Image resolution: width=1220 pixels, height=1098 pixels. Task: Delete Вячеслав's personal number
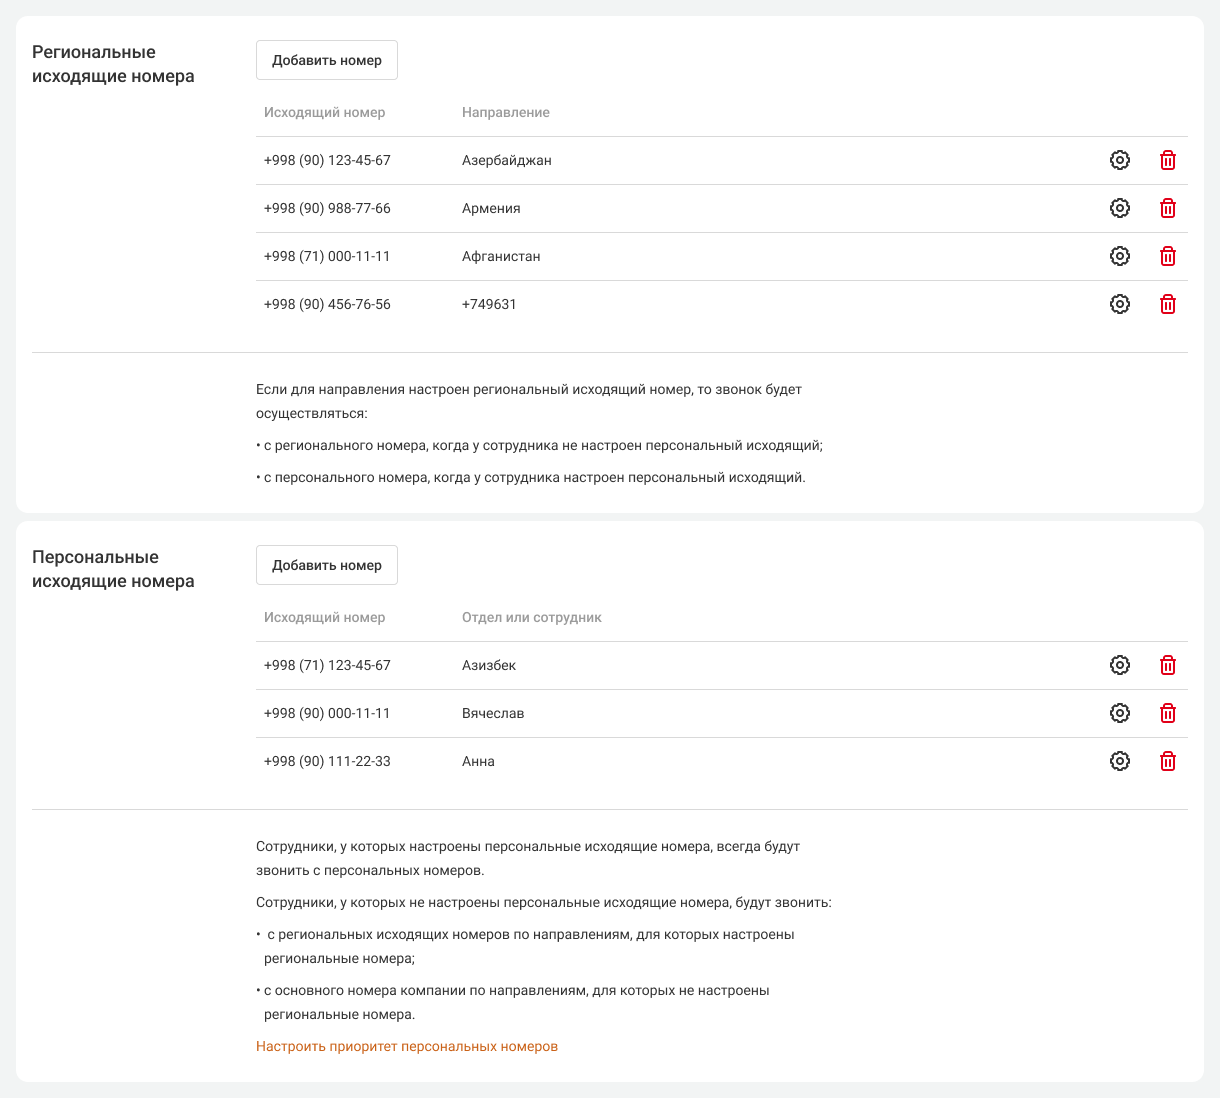pyautogui.click(x=1167, y=713)
